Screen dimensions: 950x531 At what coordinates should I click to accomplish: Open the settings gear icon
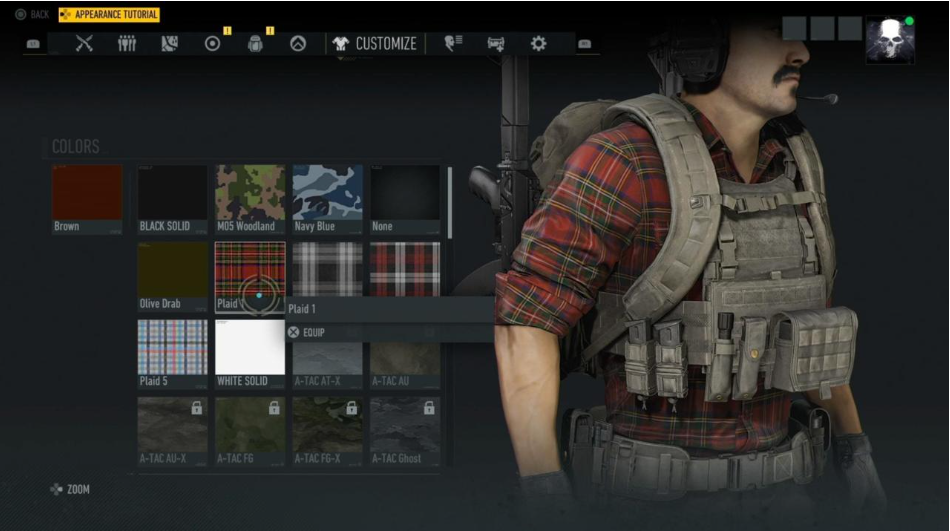[539, 44]
